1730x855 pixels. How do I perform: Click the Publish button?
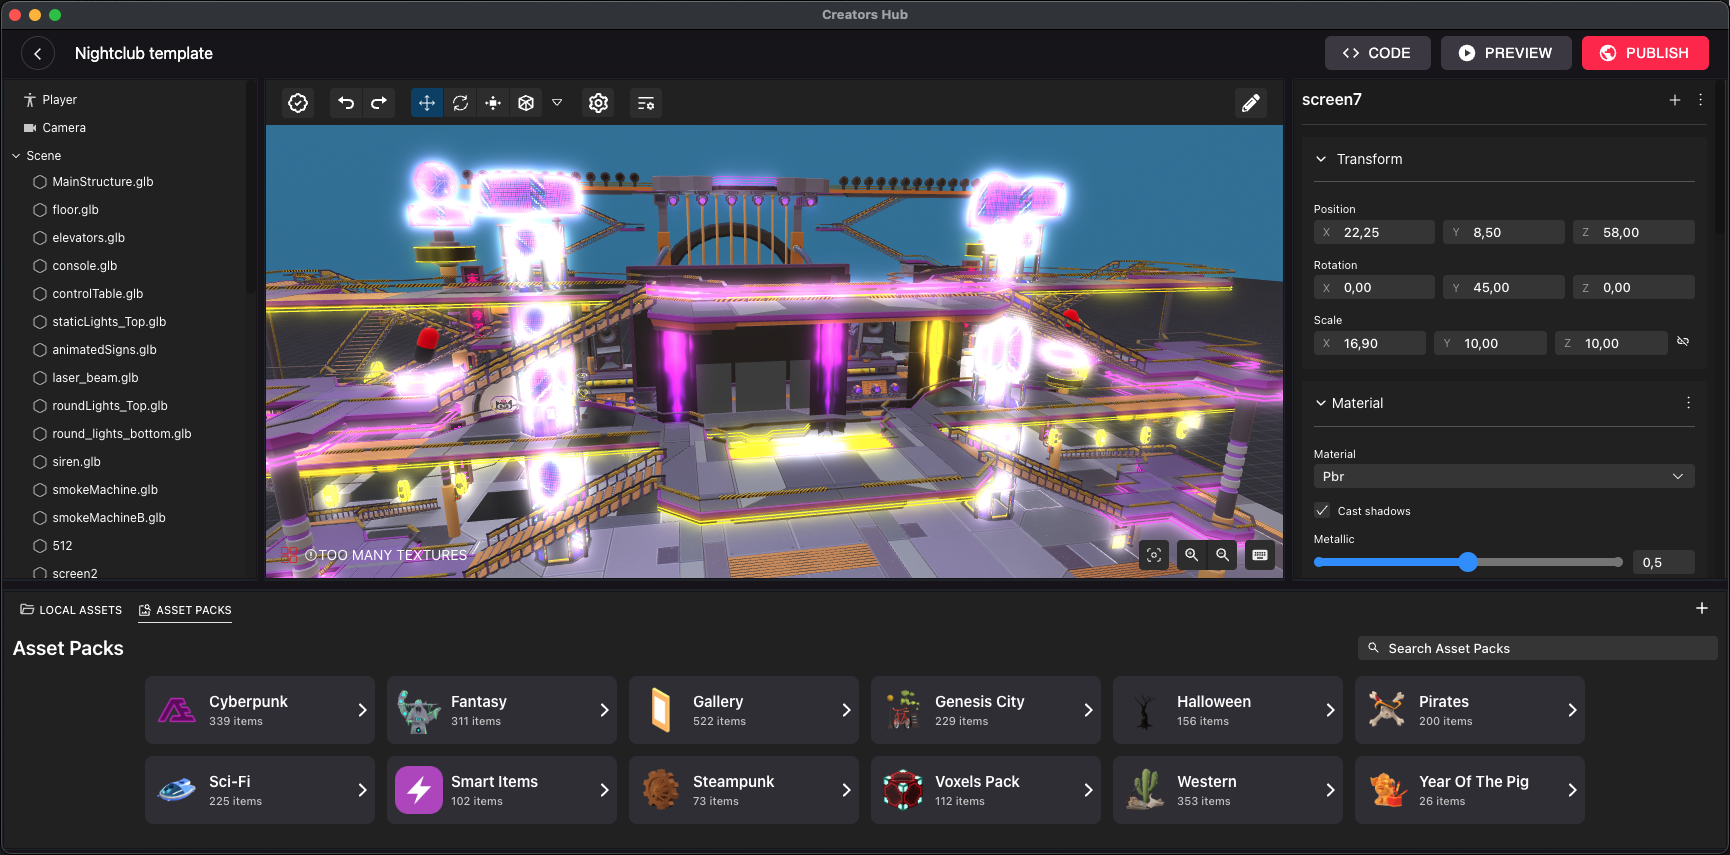pyautogui.click(x=1645, y=53)
